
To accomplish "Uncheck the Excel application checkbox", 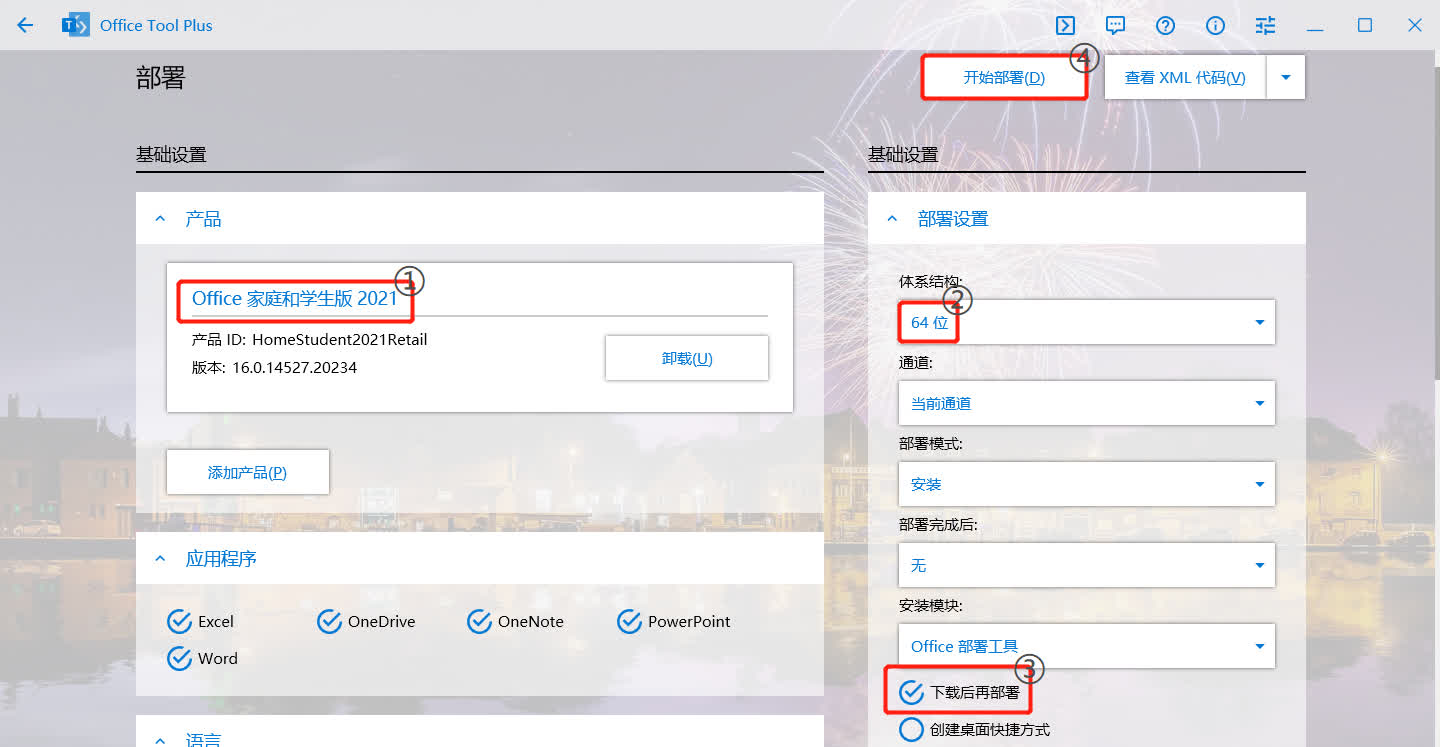I will click(180, 622).
